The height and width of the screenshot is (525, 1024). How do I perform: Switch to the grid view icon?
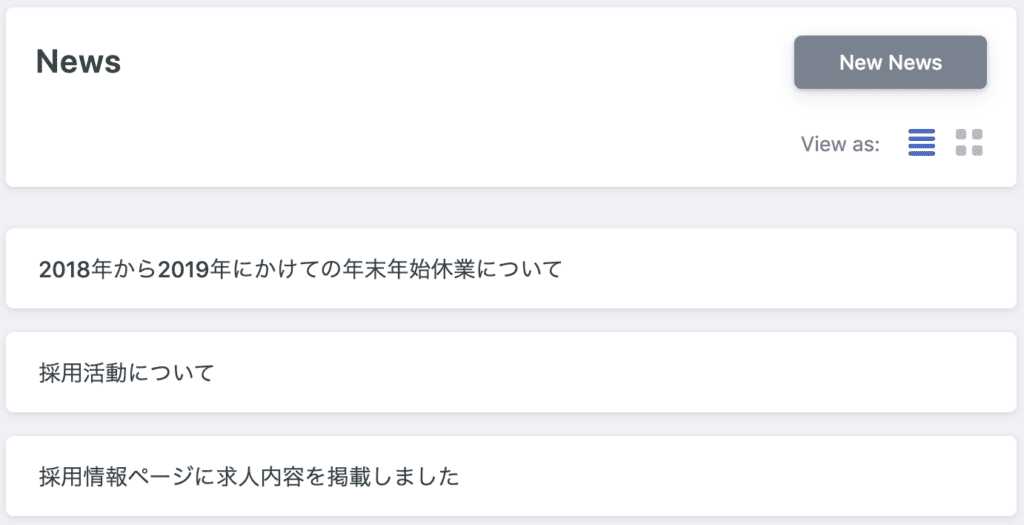point(969,143)
